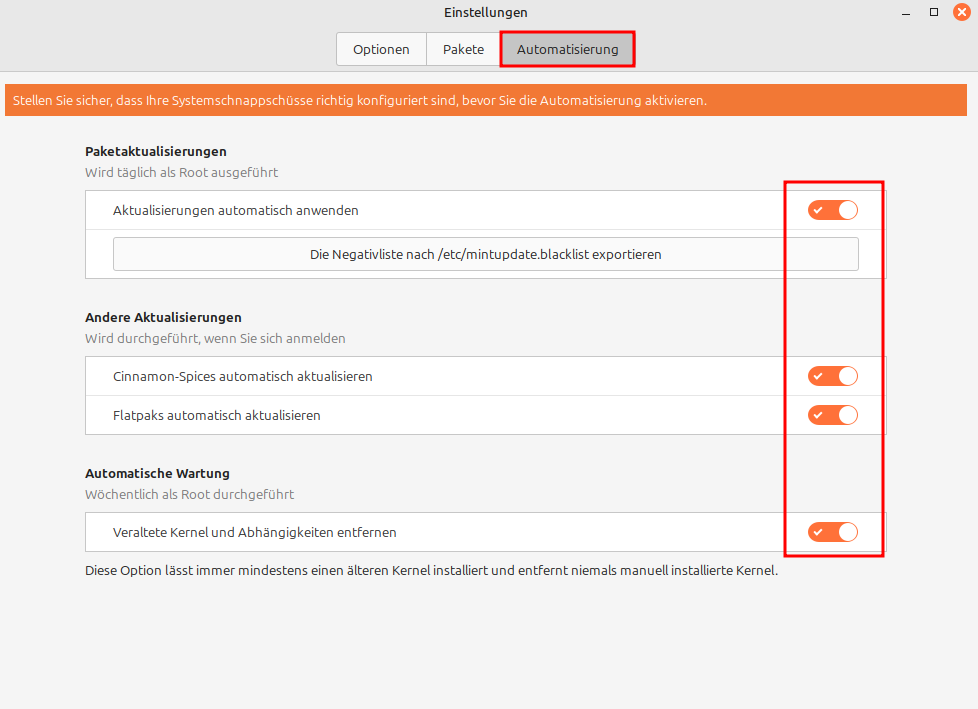This screenshot has height=709, width=978.
Task: Click the Einstellungen window title
Action: pyautogui.click(x=486, y=12)
